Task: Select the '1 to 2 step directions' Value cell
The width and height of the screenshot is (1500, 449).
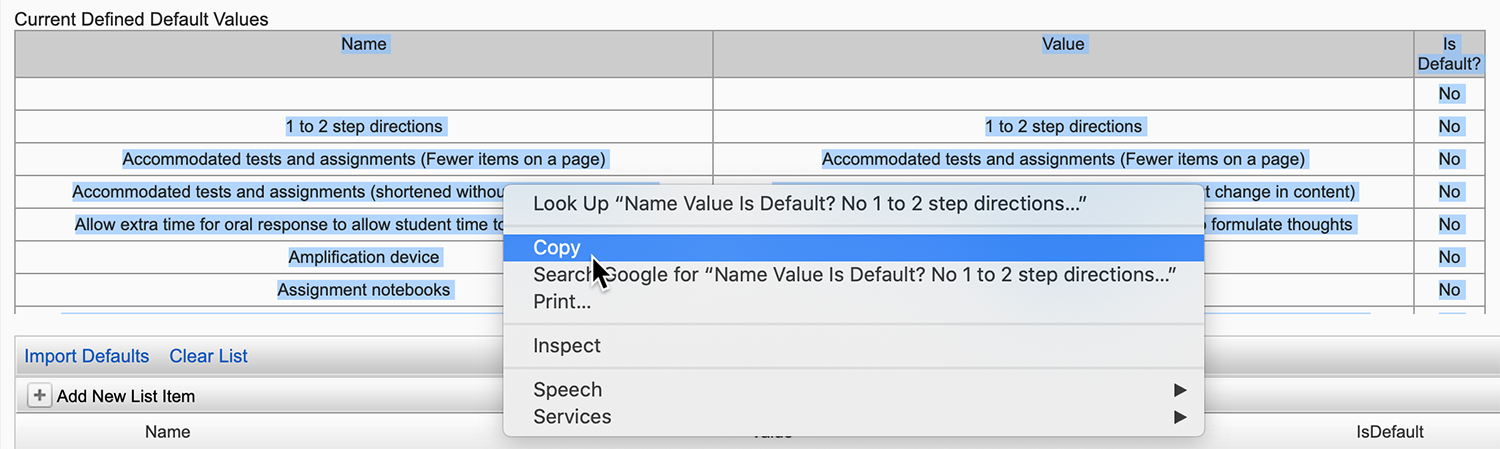Action: 1062,127
